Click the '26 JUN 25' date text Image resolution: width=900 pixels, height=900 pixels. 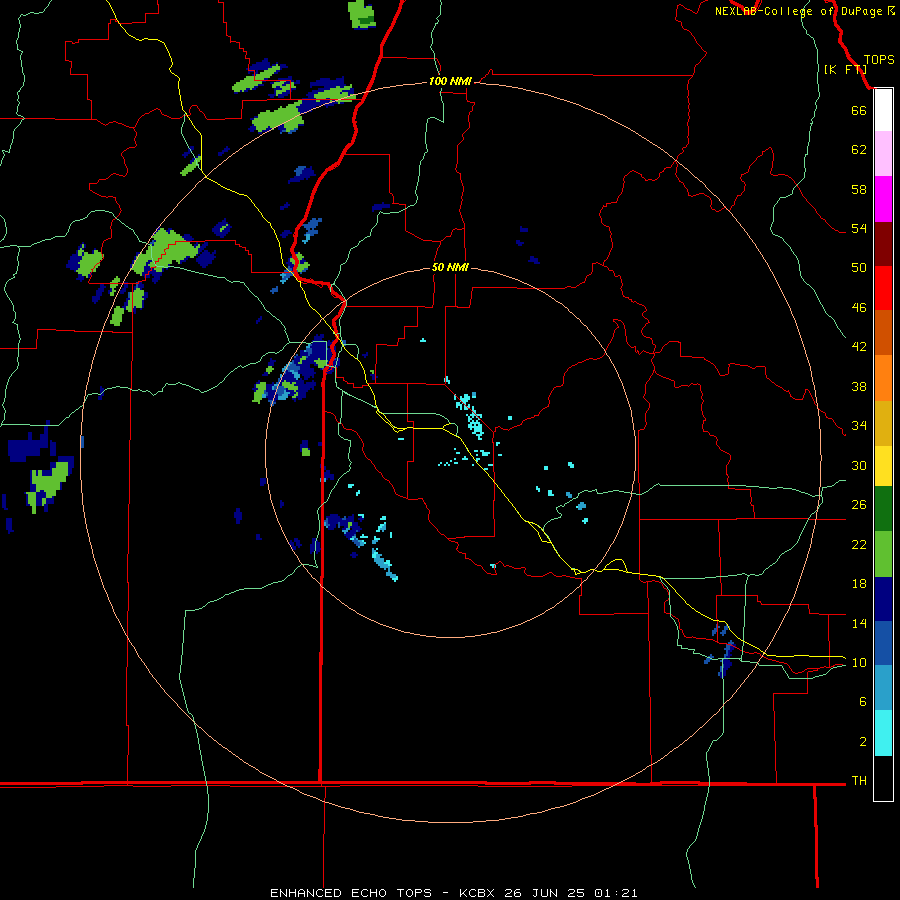(544, 893)
